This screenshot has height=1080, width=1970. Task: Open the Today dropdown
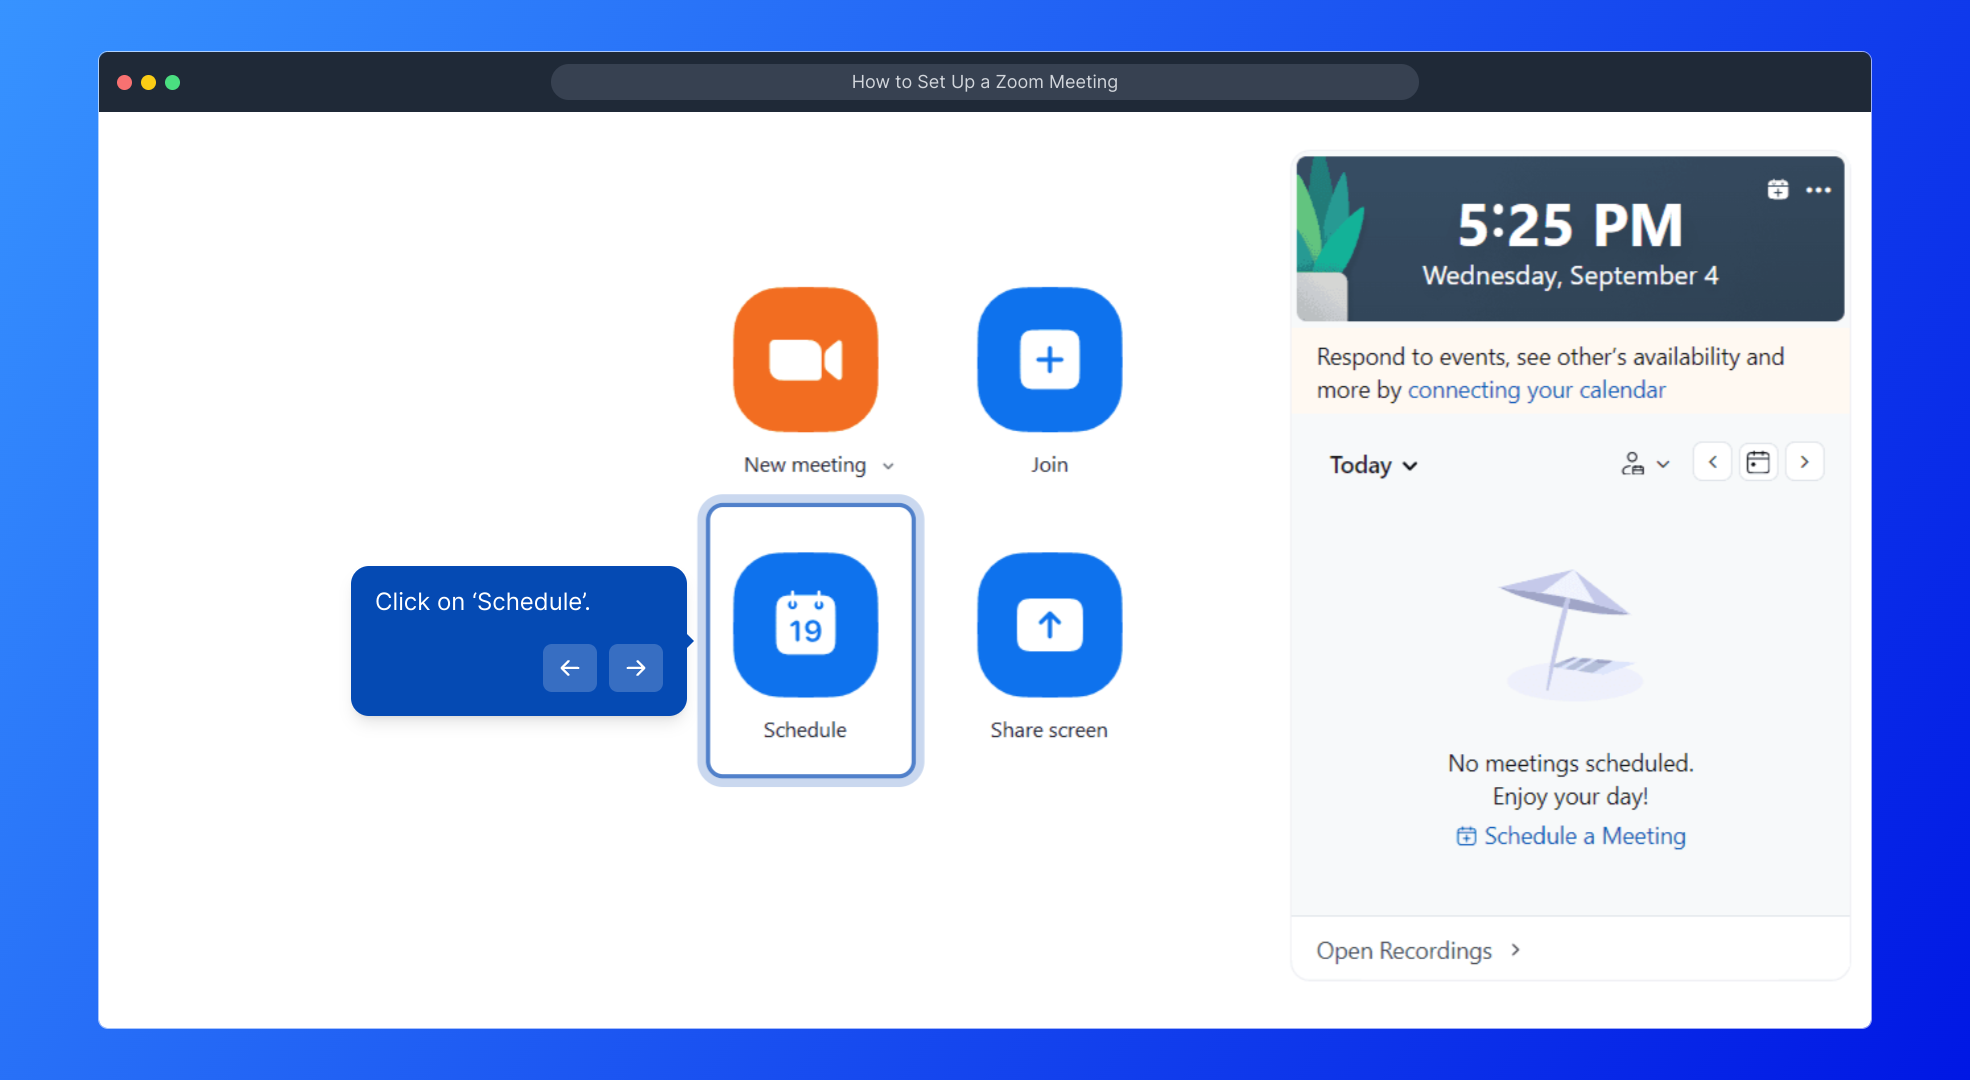click(x=1373, y=465)
